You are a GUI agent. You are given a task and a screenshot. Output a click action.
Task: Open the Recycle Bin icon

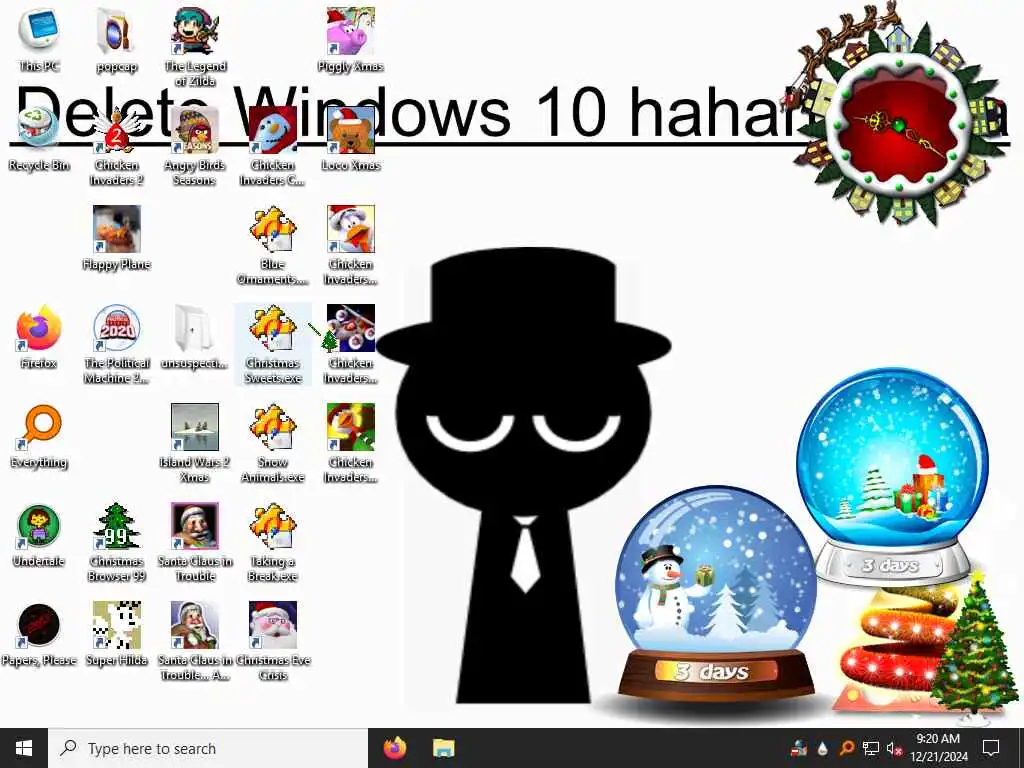click(x=39, y=138)
